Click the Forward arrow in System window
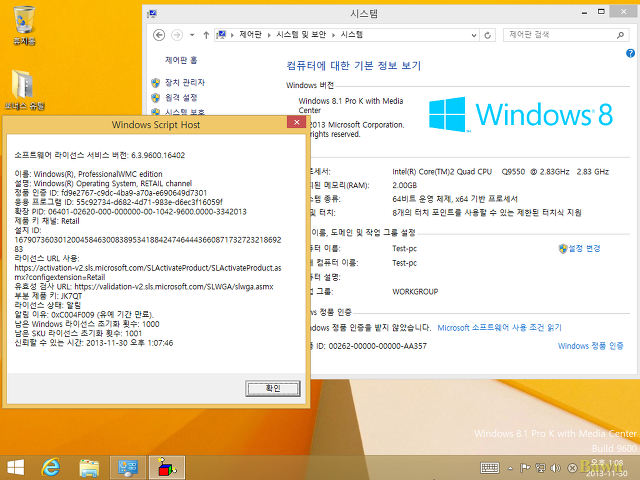The image size is (640, 480). tap(177, 35)
